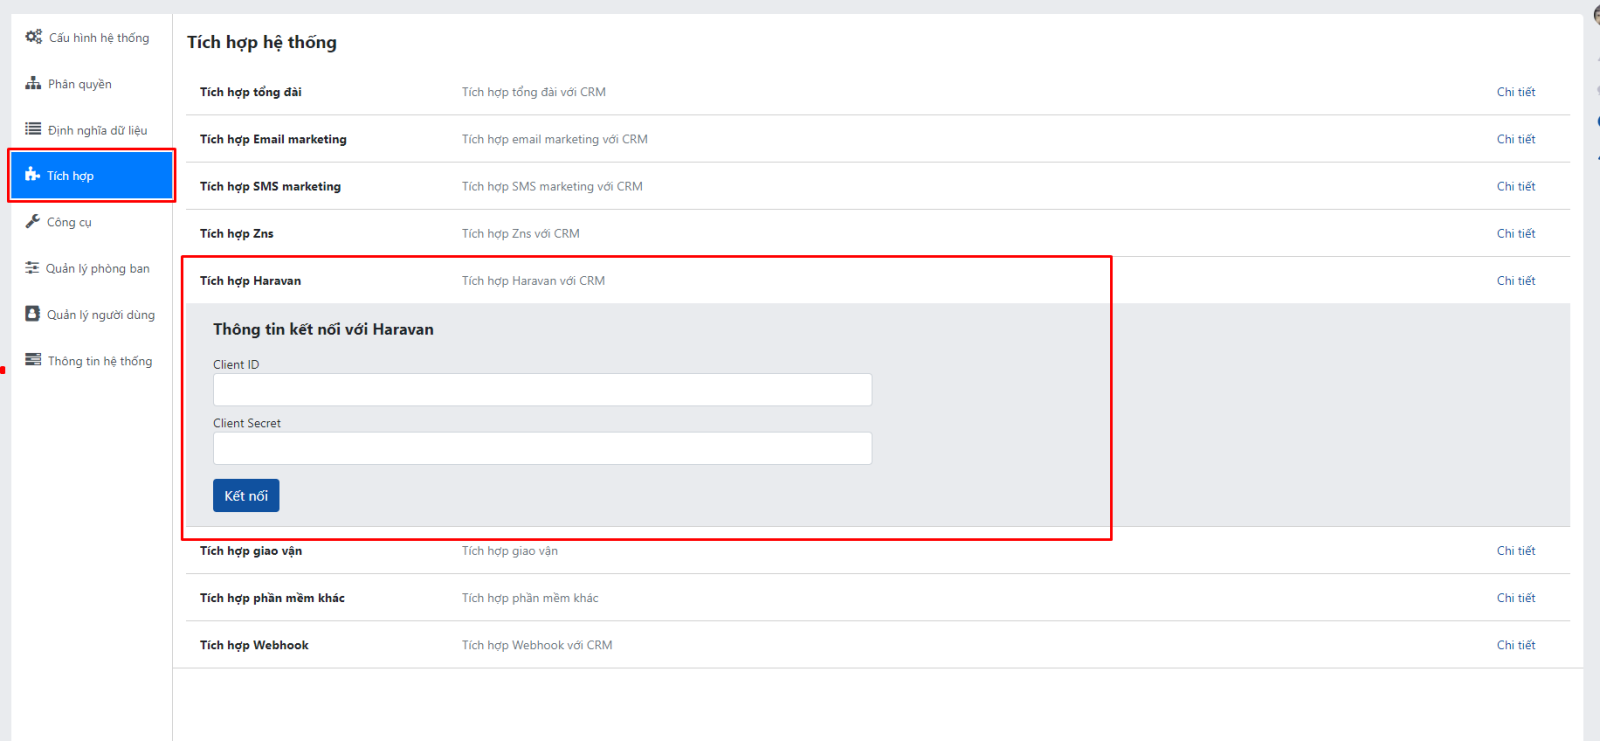The width and height of the screenshot is (1600, 741).
Task: Open Chi tiết for Tích hợp giao vận
Action: click(x=1515, y=551)
